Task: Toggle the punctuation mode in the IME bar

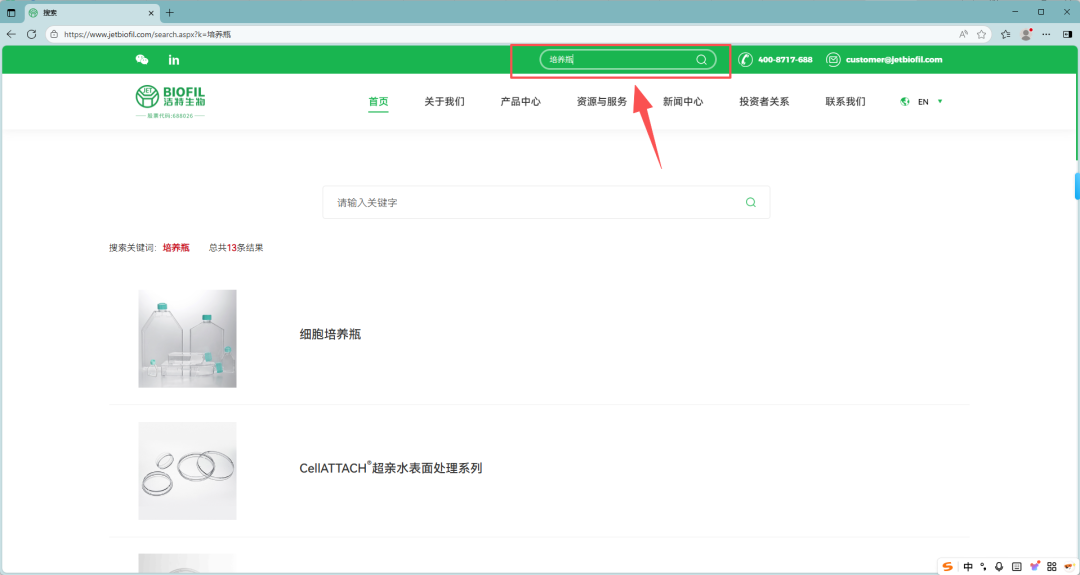Action: (x=984, y=566)
